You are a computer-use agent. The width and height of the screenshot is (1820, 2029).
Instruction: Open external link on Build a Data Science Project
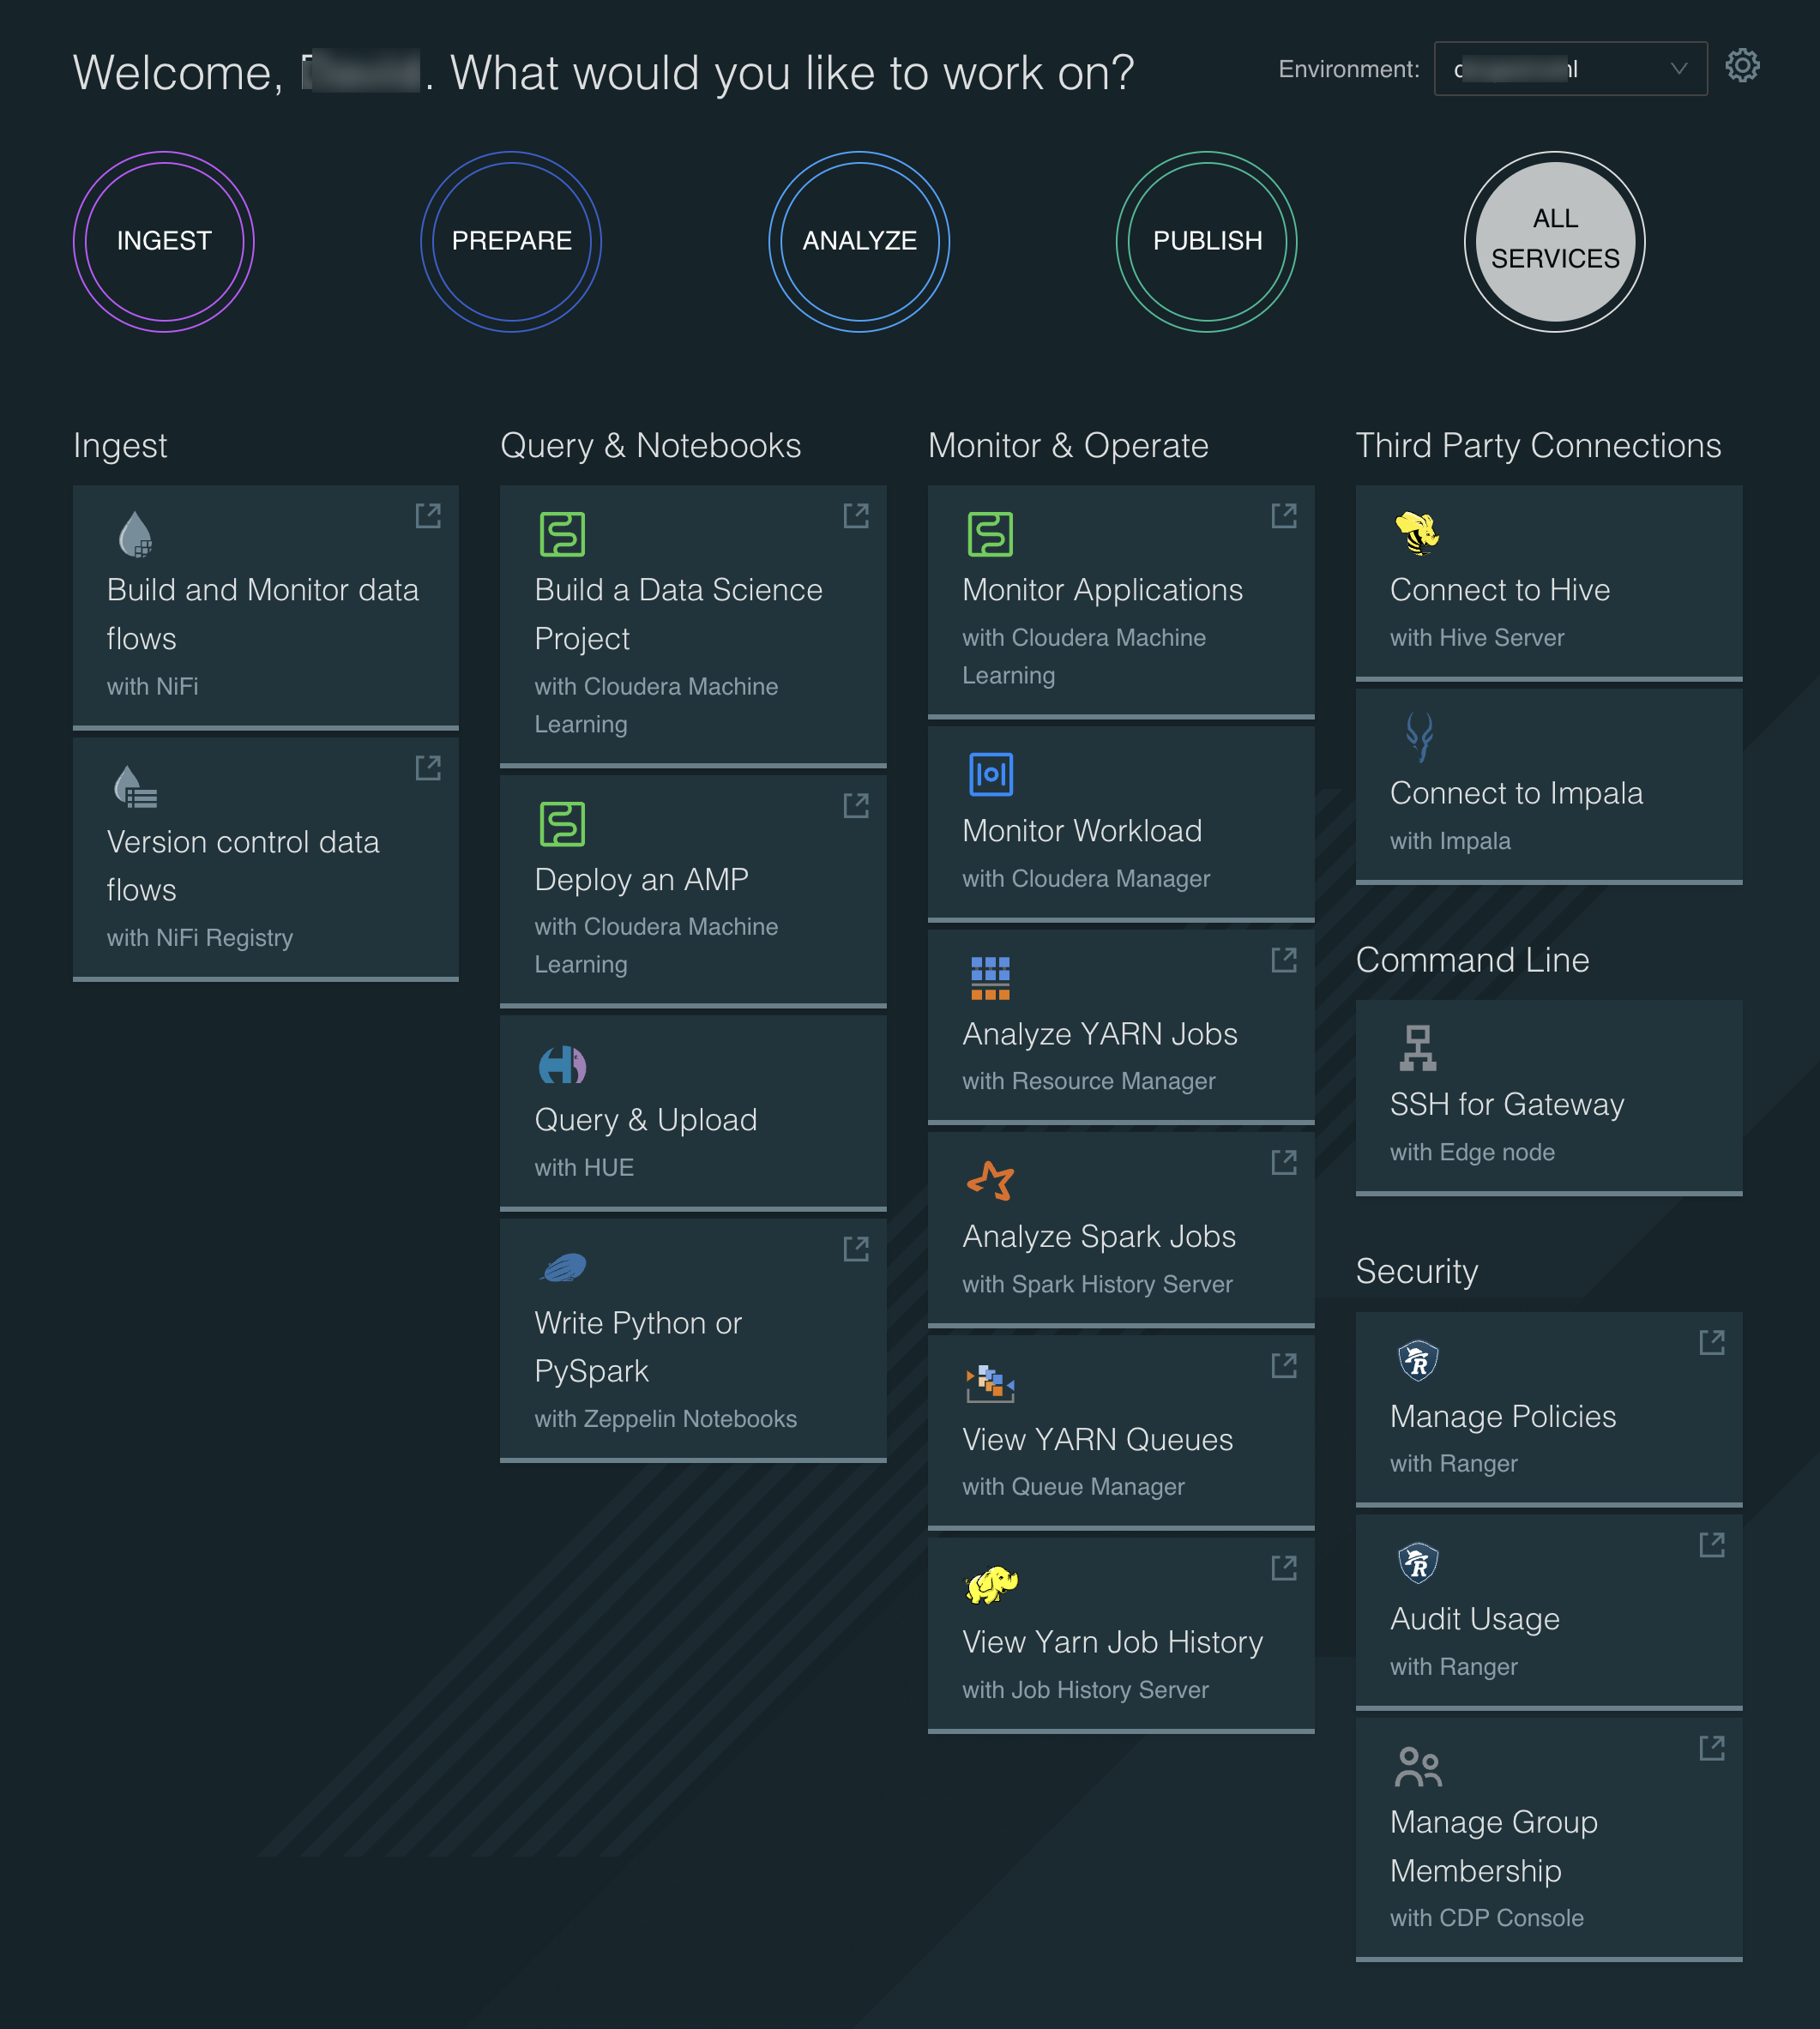(x=856, y=516)
